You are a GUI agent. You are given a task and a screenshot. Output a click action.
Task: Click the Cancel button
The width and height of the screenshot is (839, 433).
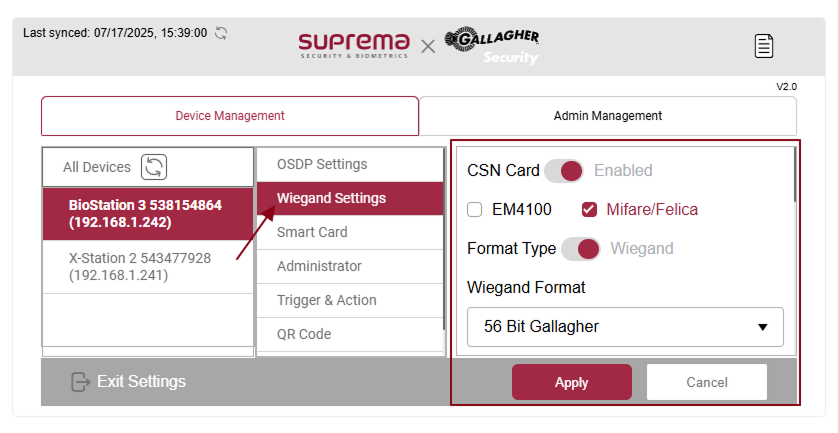[706, 382]
